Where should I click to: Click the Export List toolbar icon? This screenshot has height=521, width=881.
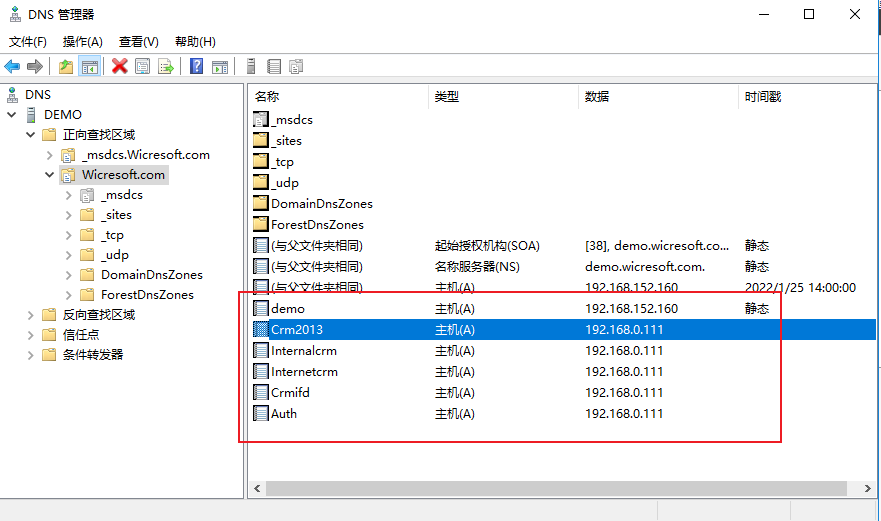tap(166, 66)
